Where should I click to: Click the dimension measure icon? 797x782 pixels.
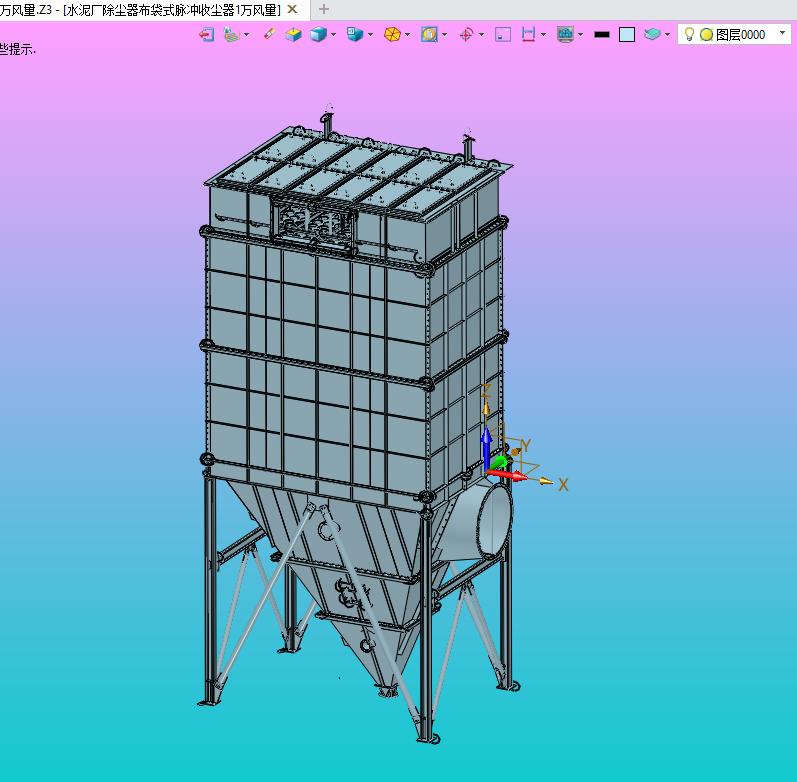[x=528, y=35]
